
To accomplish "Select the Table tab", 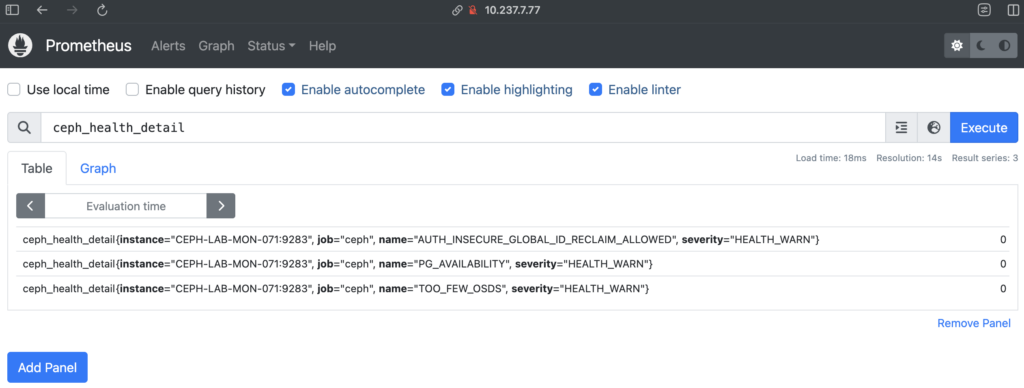I will (37, 168).
